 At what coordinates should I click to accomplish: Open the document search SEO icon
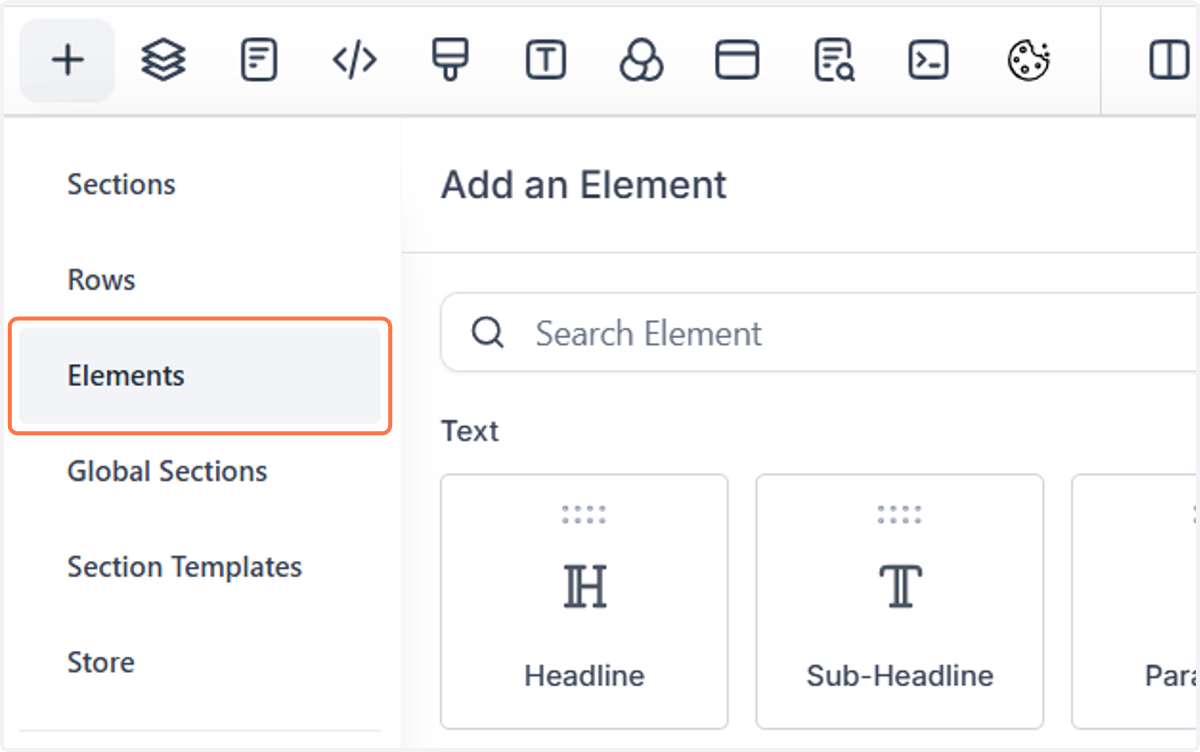click(833, 61)
